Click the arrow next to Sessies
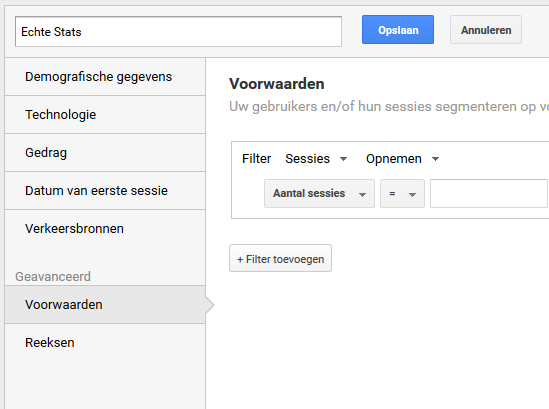The image size is (549, 409). coord(343,159)
